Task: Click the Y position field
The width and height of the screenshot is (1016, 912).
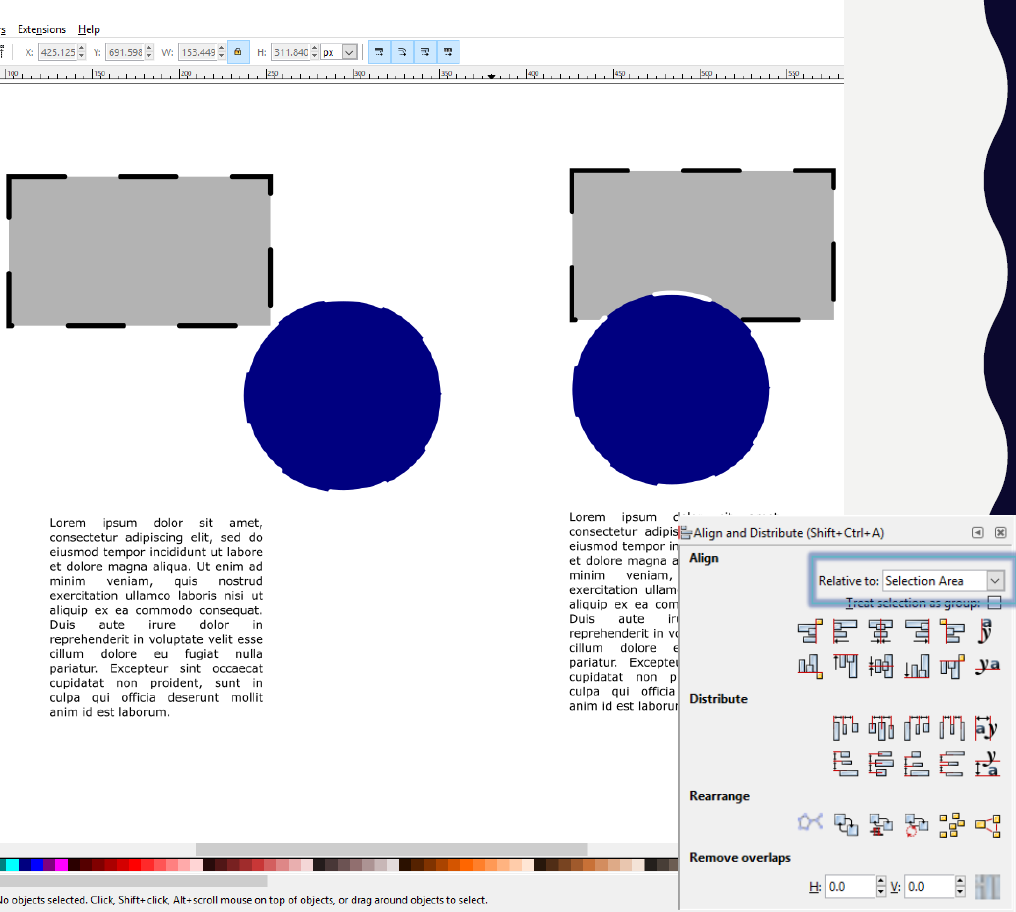Action: click(x=125, y=52)
